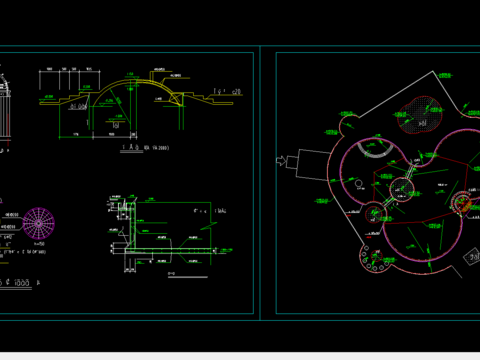Click the title underline below bridge elevation
This screenshot has width=480, height=360.
click(x=132, y=152)
